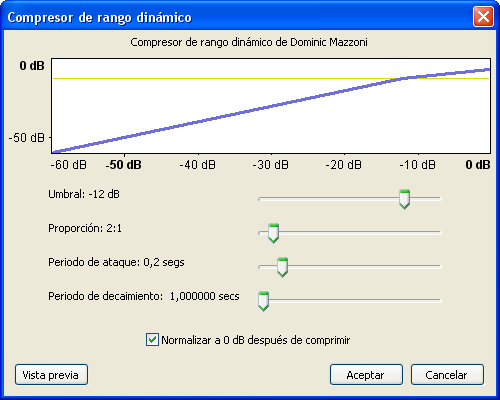This screenshot has width=500, height=400.
Task: Click the '-20 dB' horizontal axis label
Action: pyautogui.click(x=343, y=165)
